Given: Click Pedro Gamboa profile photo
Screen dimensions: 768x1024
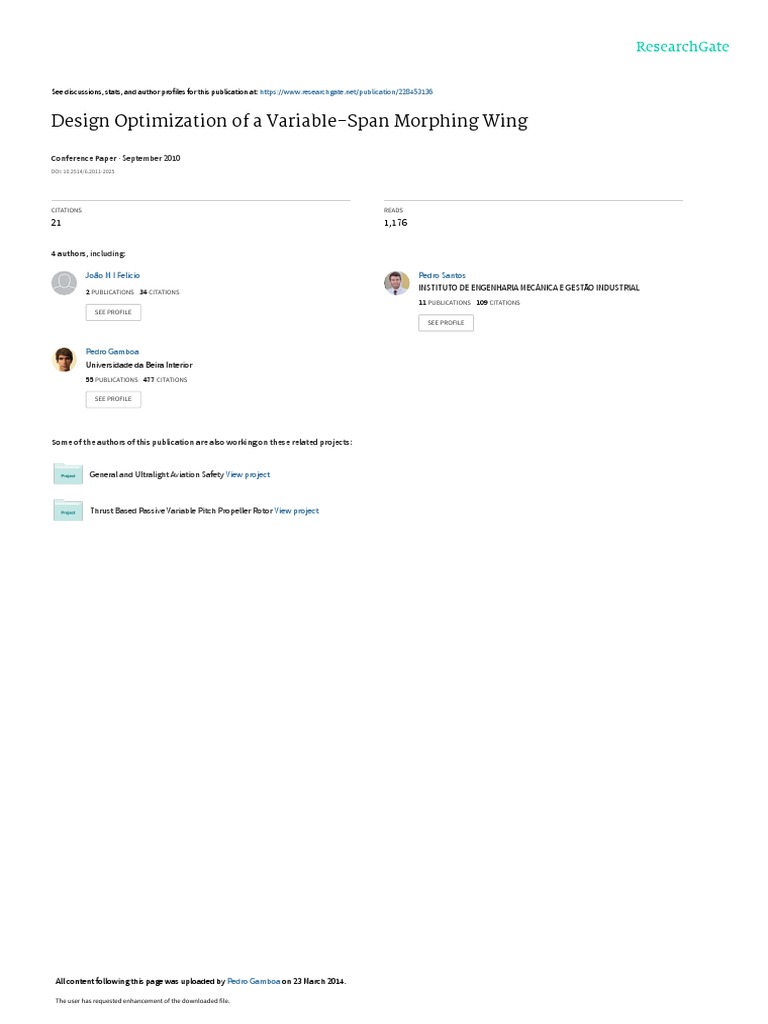Looking at the screenshot, I should (x=64, y=359).
